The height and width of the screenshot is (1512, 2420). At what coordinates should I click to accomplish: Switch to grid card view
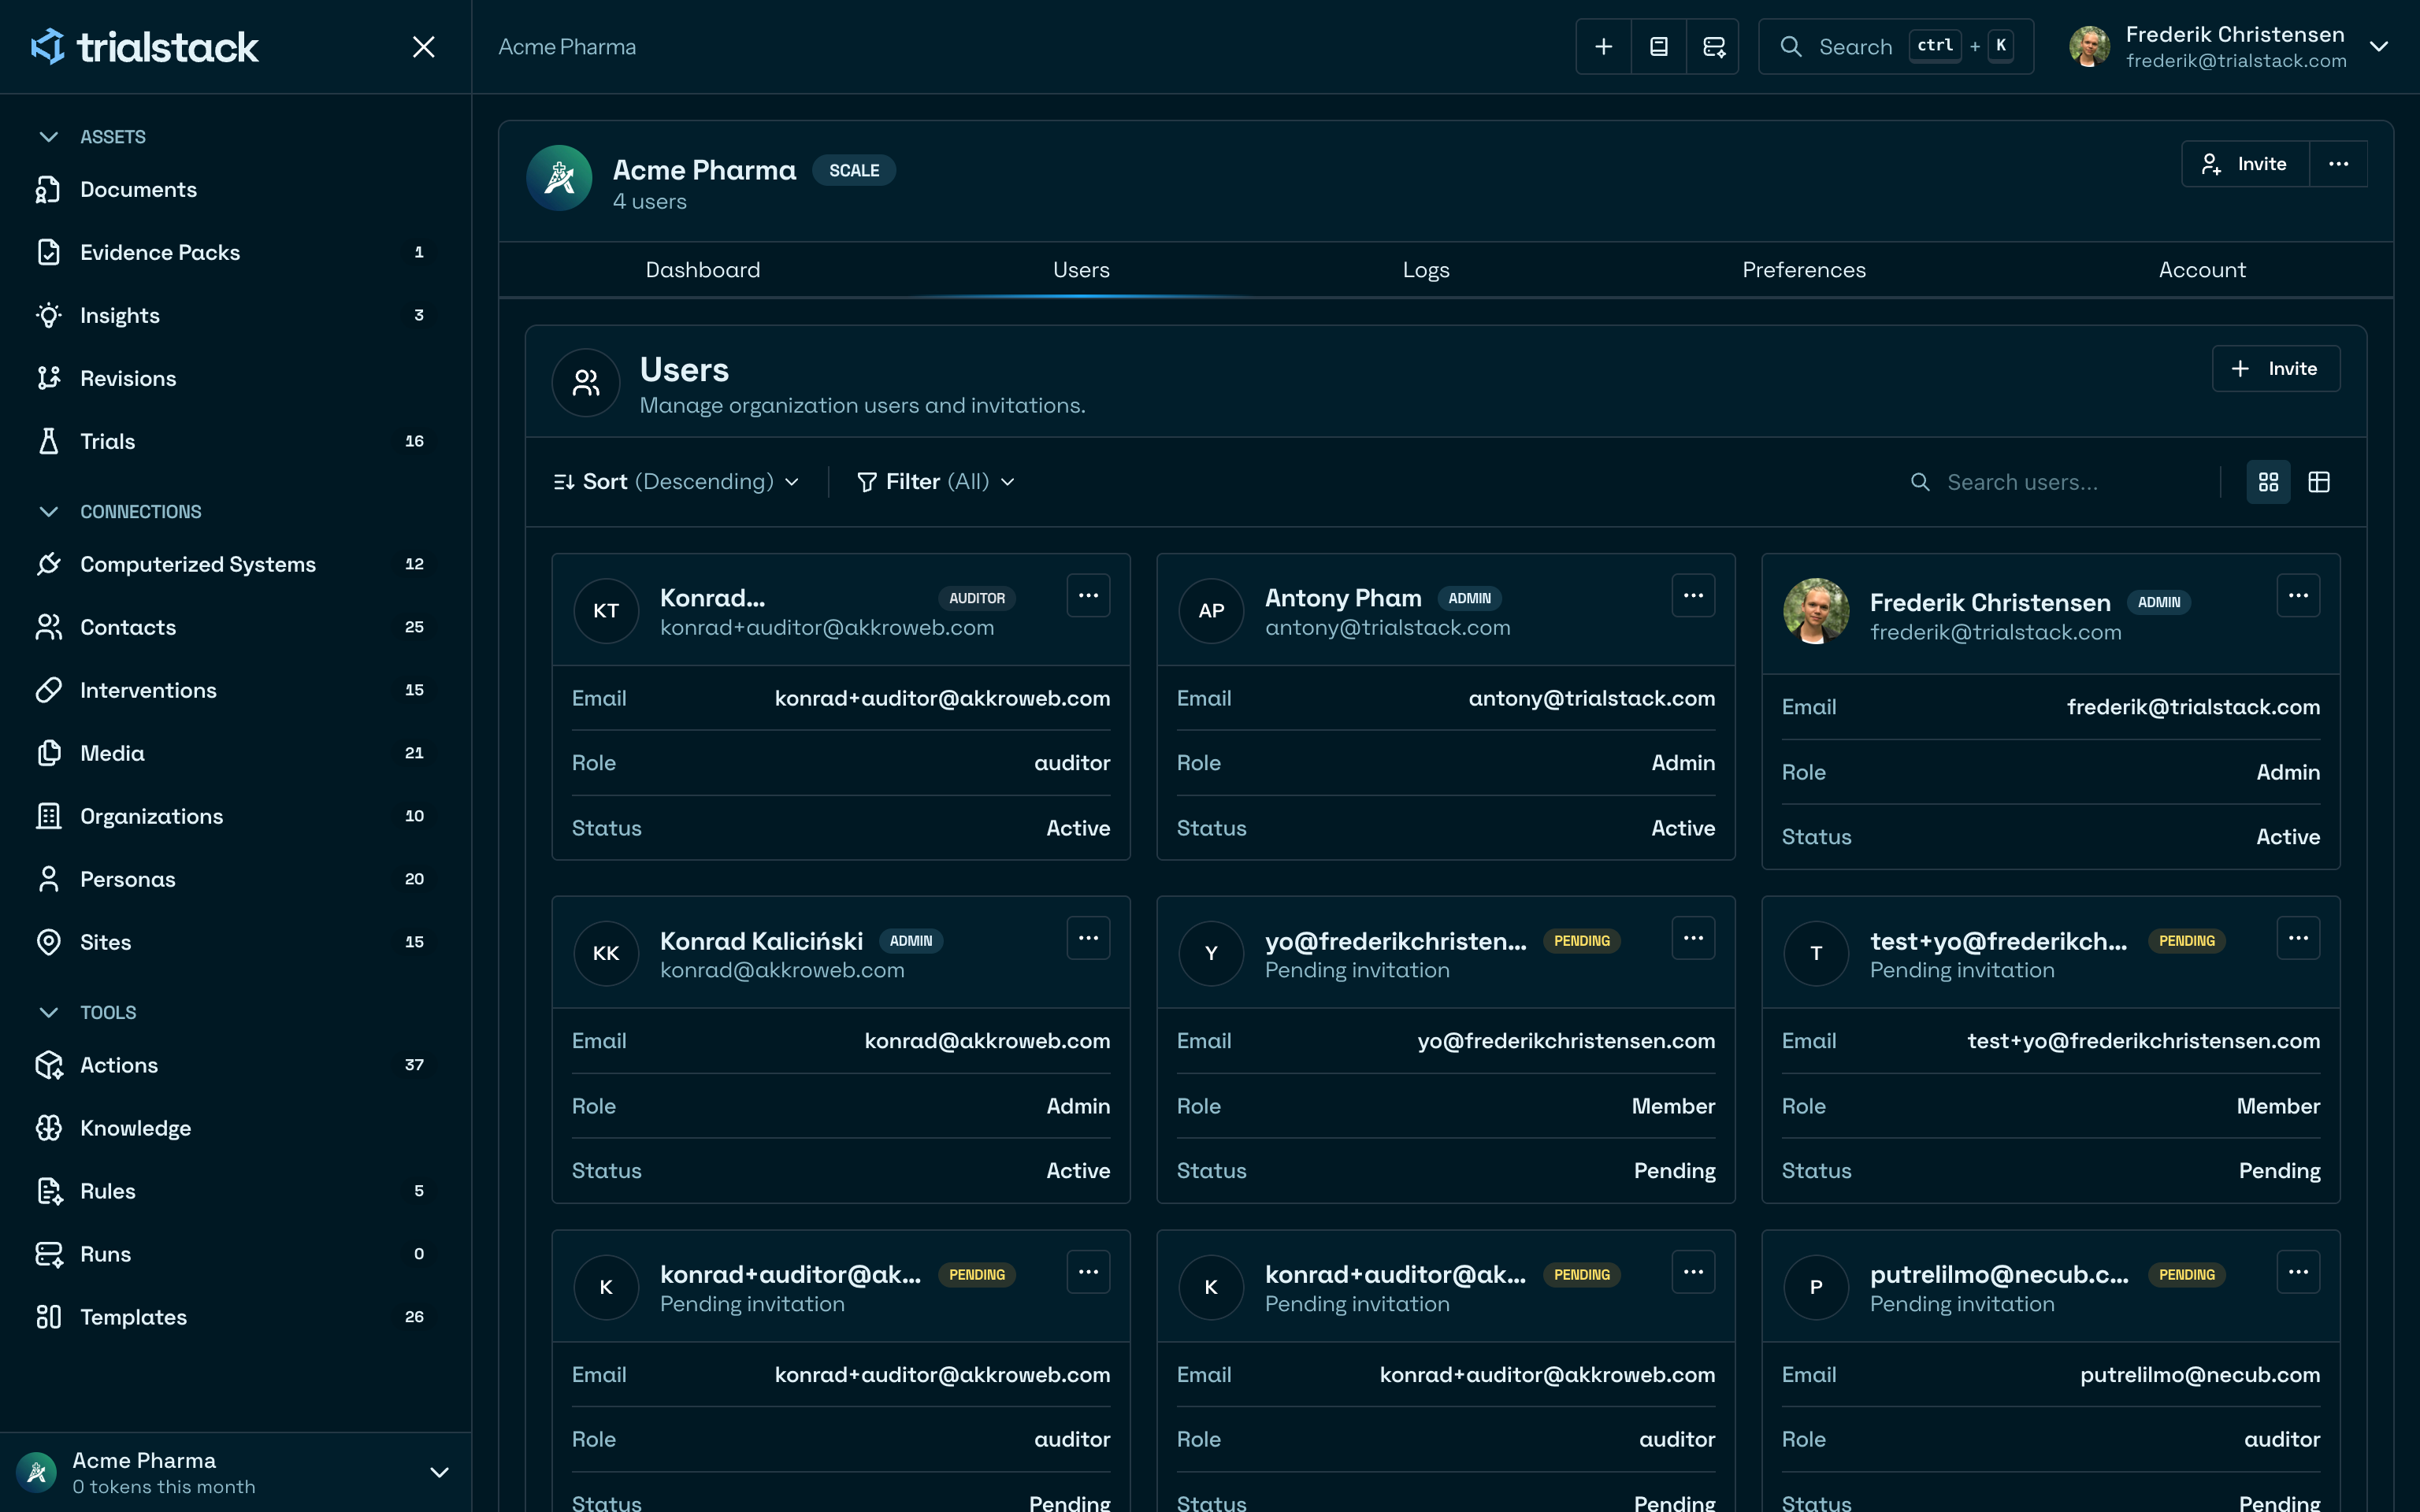click(x=2268, y=482)
